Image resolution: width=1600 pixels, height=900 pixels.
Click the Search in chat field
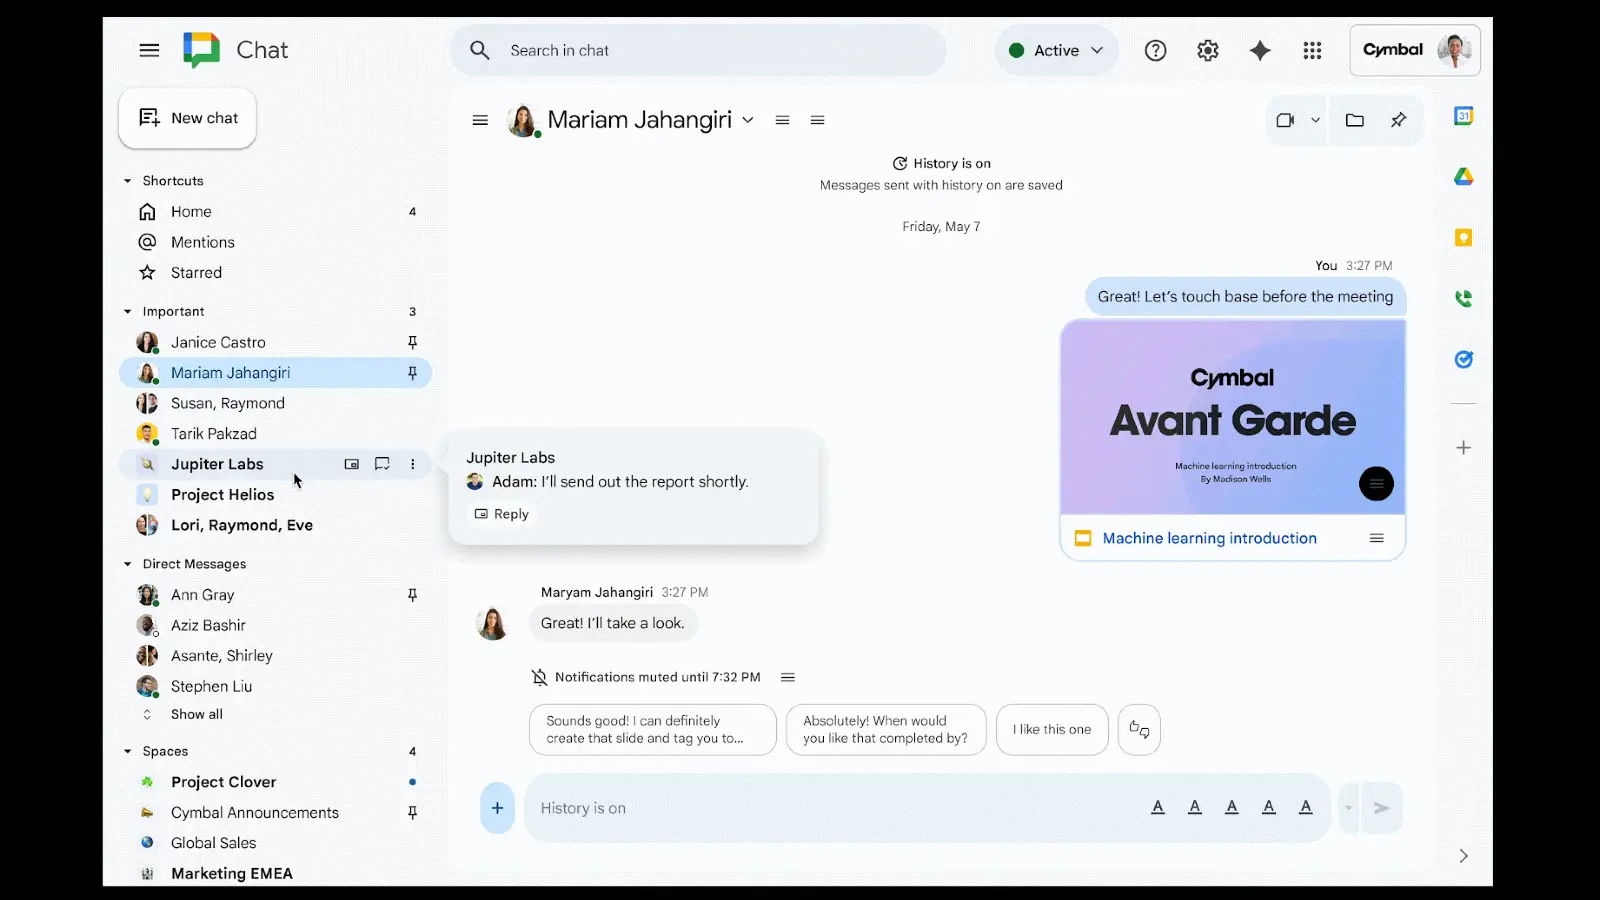[700, 50]
